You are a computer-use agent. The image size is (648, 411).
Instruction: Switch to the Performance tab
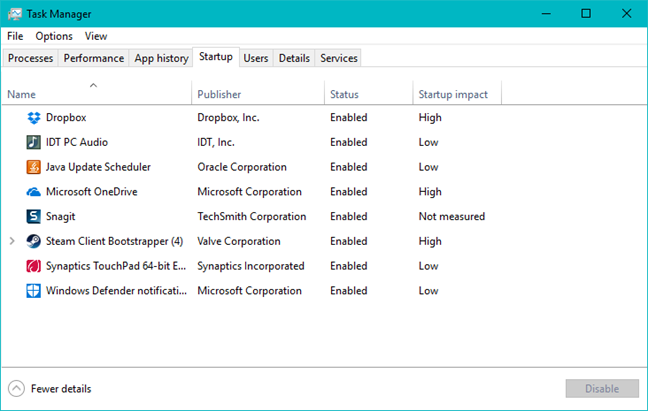[94, 58]
